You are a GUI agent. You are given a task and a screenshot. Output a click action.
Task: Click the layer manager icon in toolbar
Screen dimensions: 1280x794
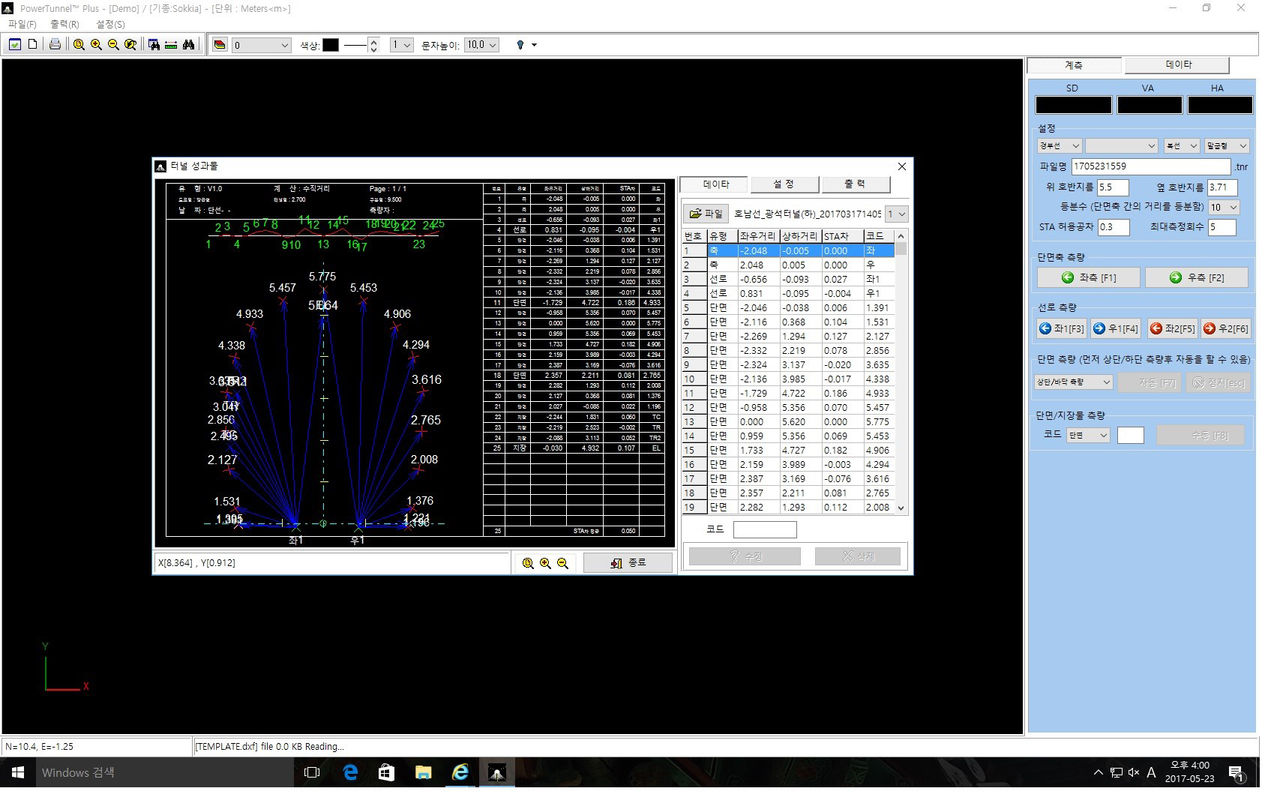[220, 45]
